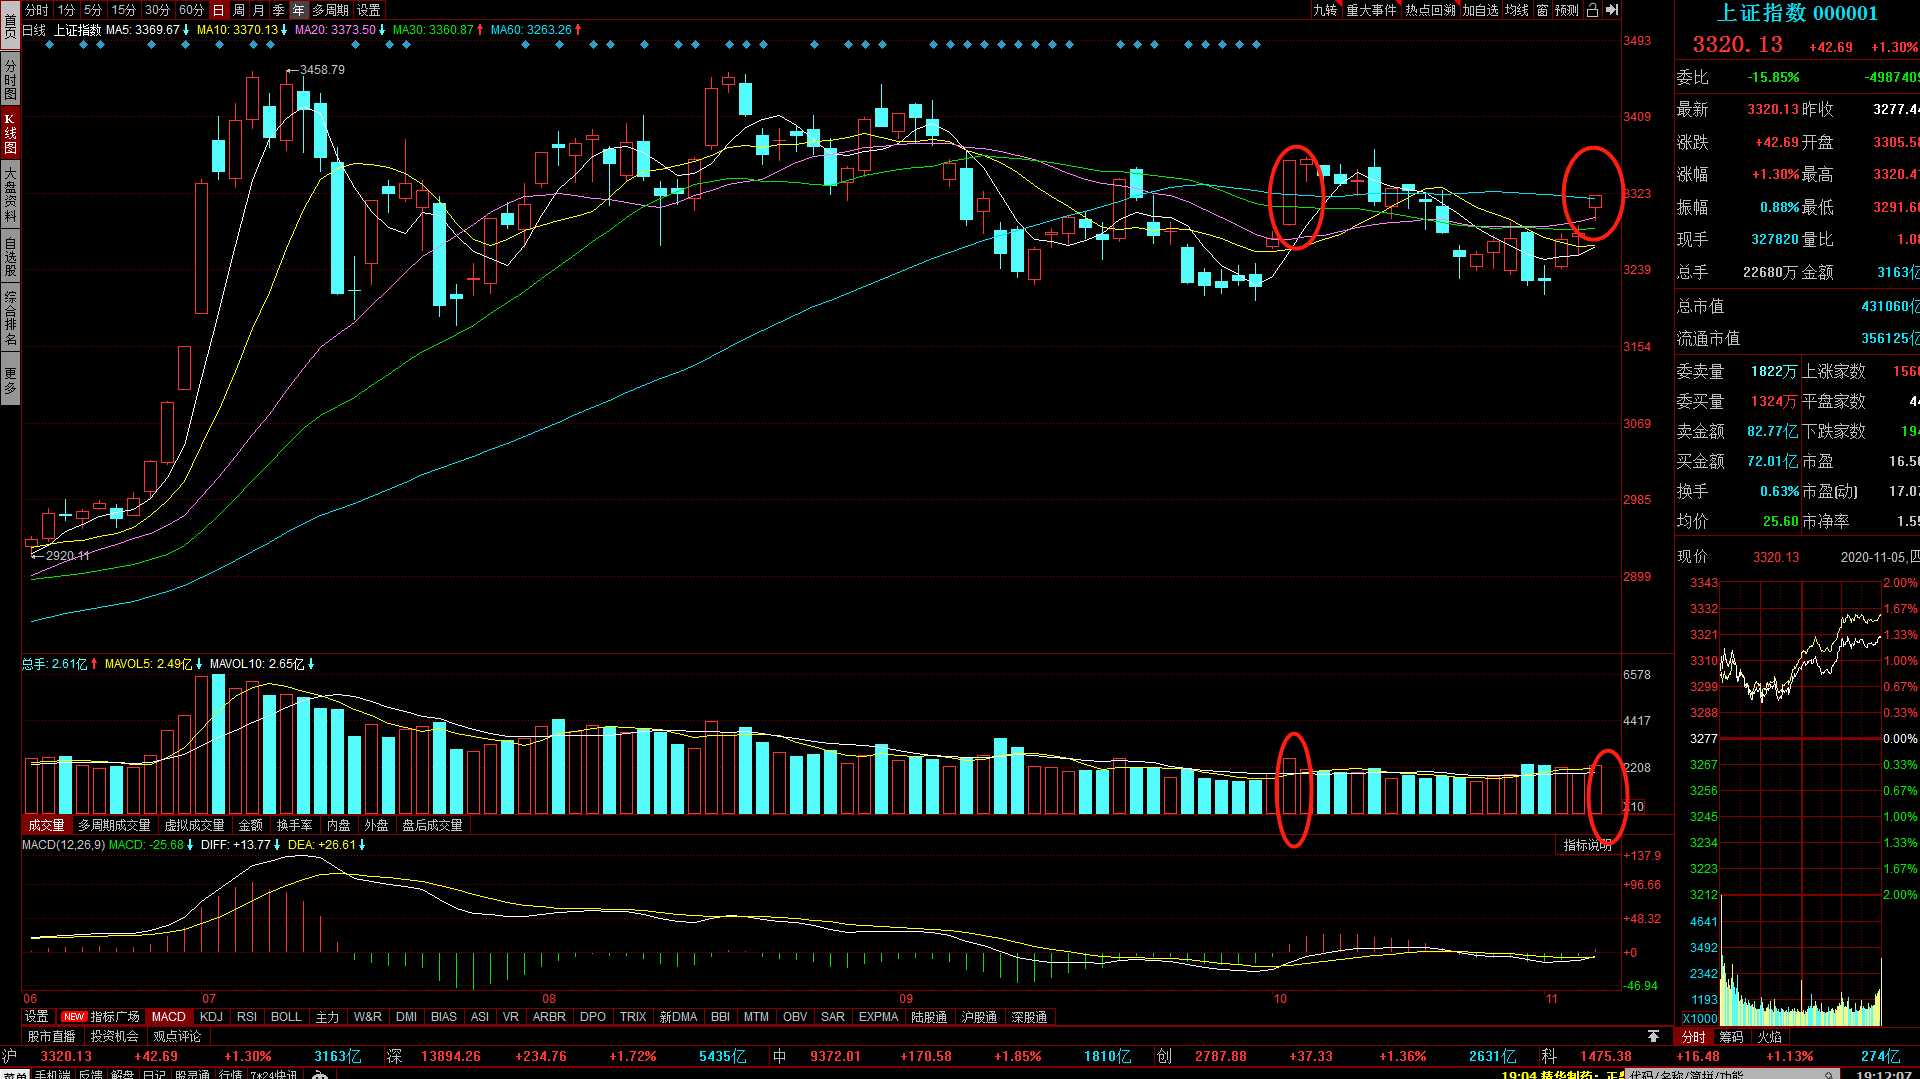The height and width of the screenshot is (1079, 1920).
Task: Click the collapse-right arrow icon in the toolbar
Action: click(x=1612, y=10)
